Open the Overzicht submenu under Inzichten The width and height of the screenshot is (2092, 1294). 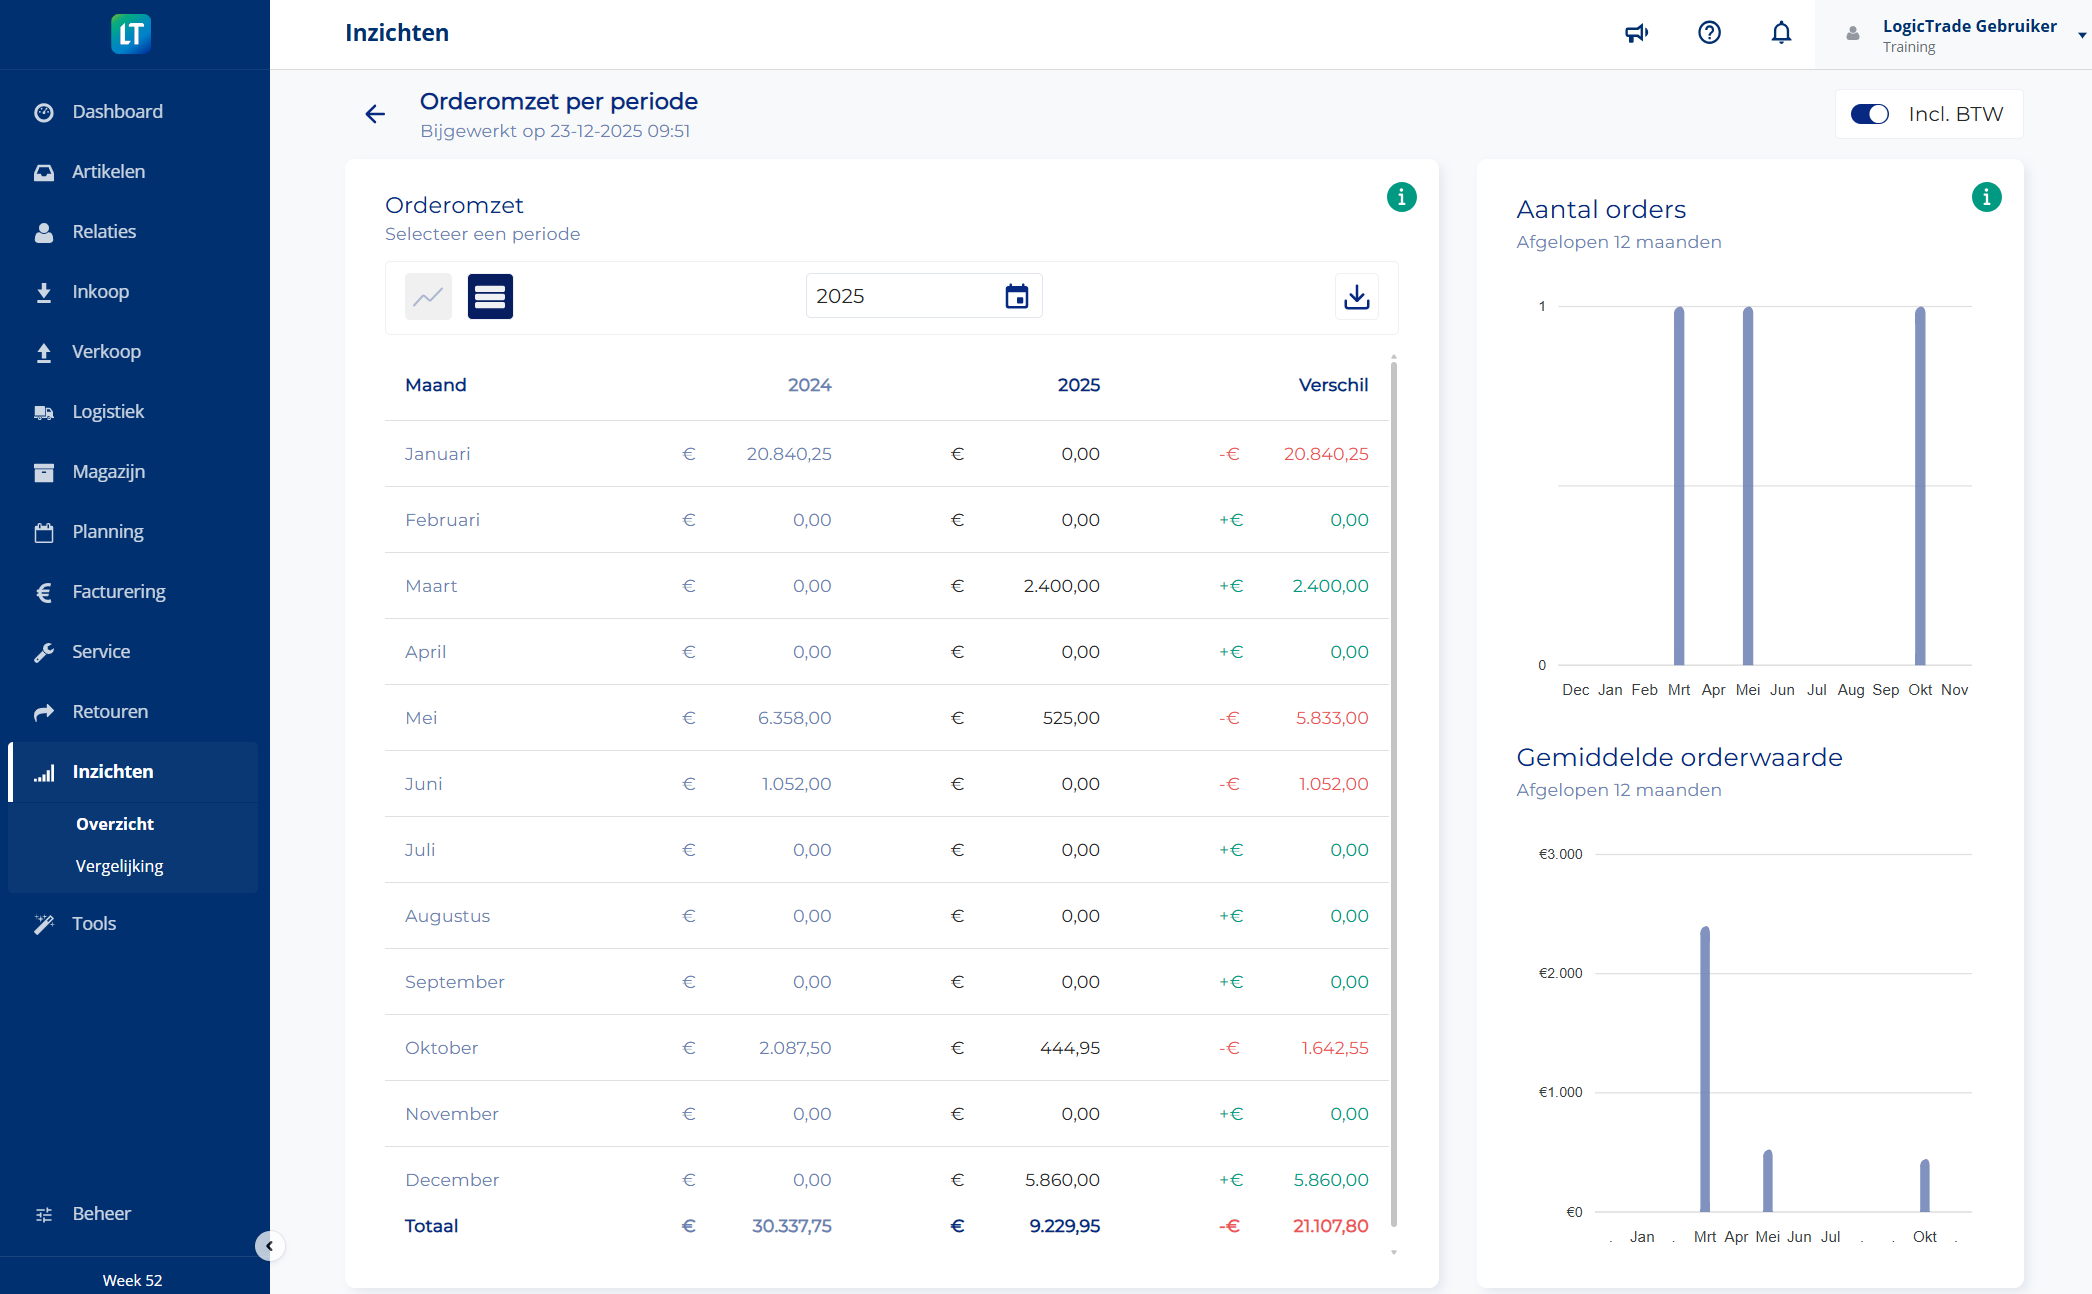(x=114, y=824)
